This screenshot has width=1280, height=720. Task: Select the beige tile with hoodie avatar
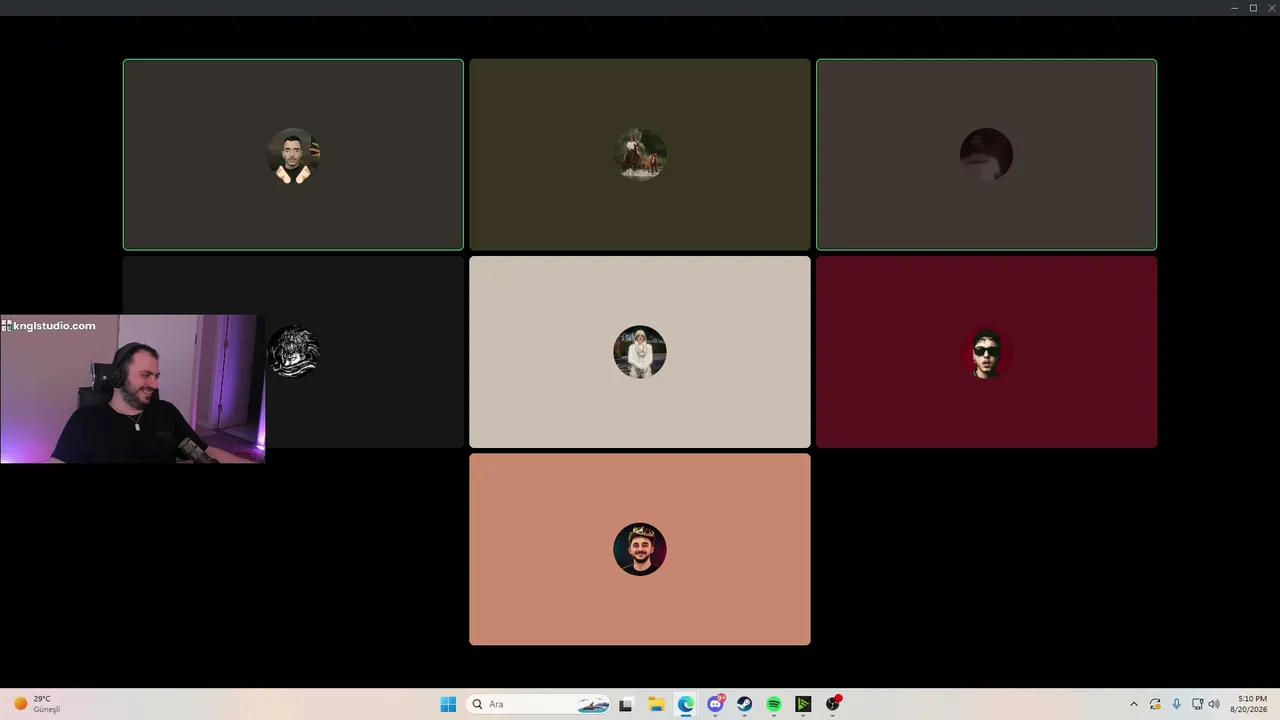pos(640,352)
